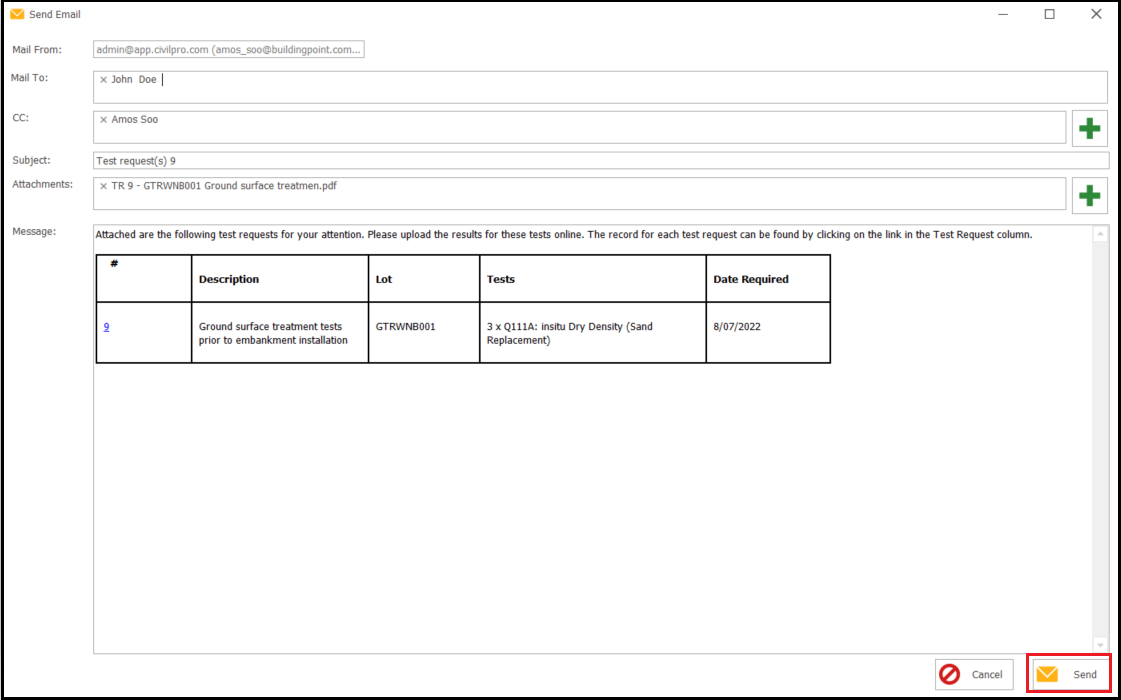The width and height of the screenshot is (1121, 700).
Task: Click the Send button
Action: click(1070, 674)
